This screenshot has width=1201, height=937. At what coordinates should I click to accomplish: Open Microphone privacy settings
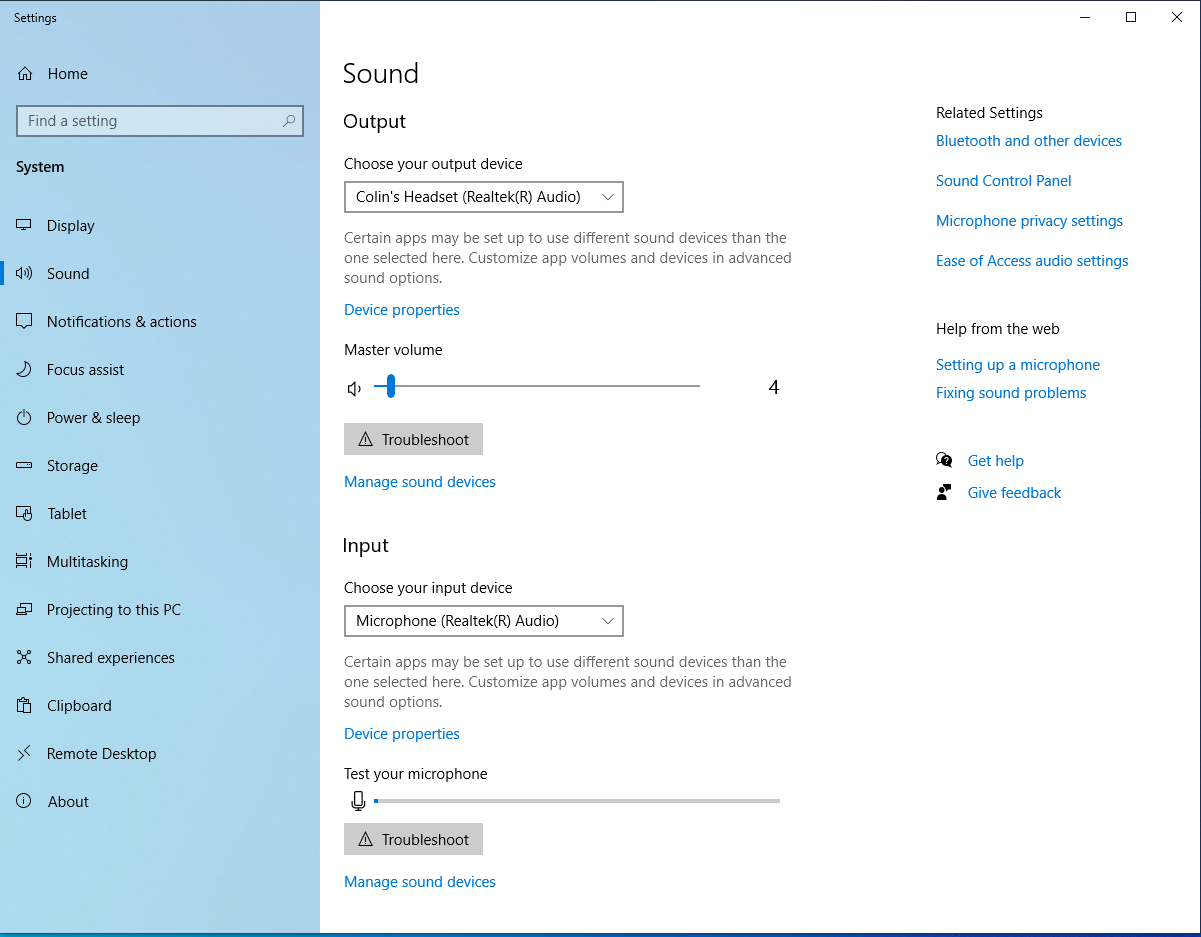point(1029,221)
